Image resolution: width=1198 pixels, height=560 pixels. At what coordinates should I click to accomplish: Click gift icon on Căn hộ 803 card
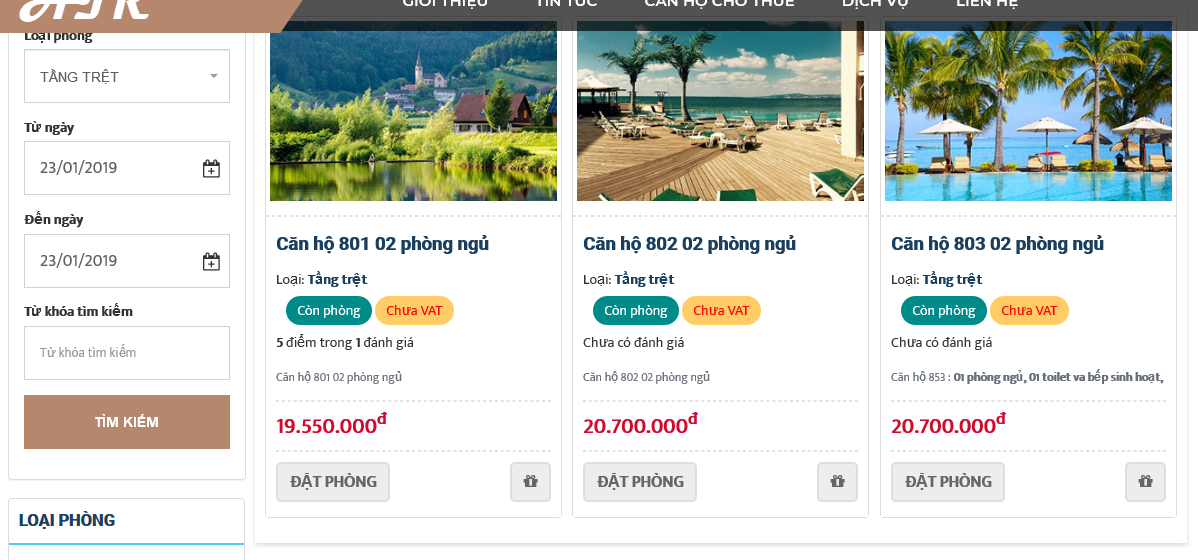click(x=1145, y=482)
